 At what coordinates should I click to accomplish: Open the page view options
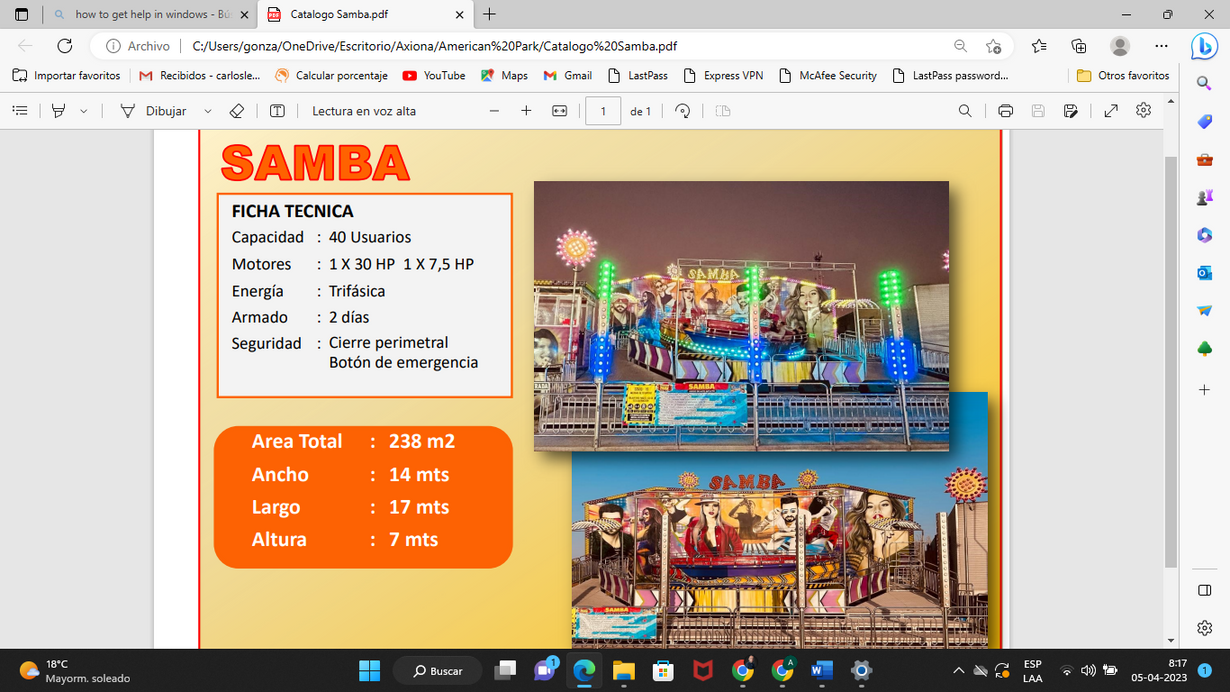(723, 111)
